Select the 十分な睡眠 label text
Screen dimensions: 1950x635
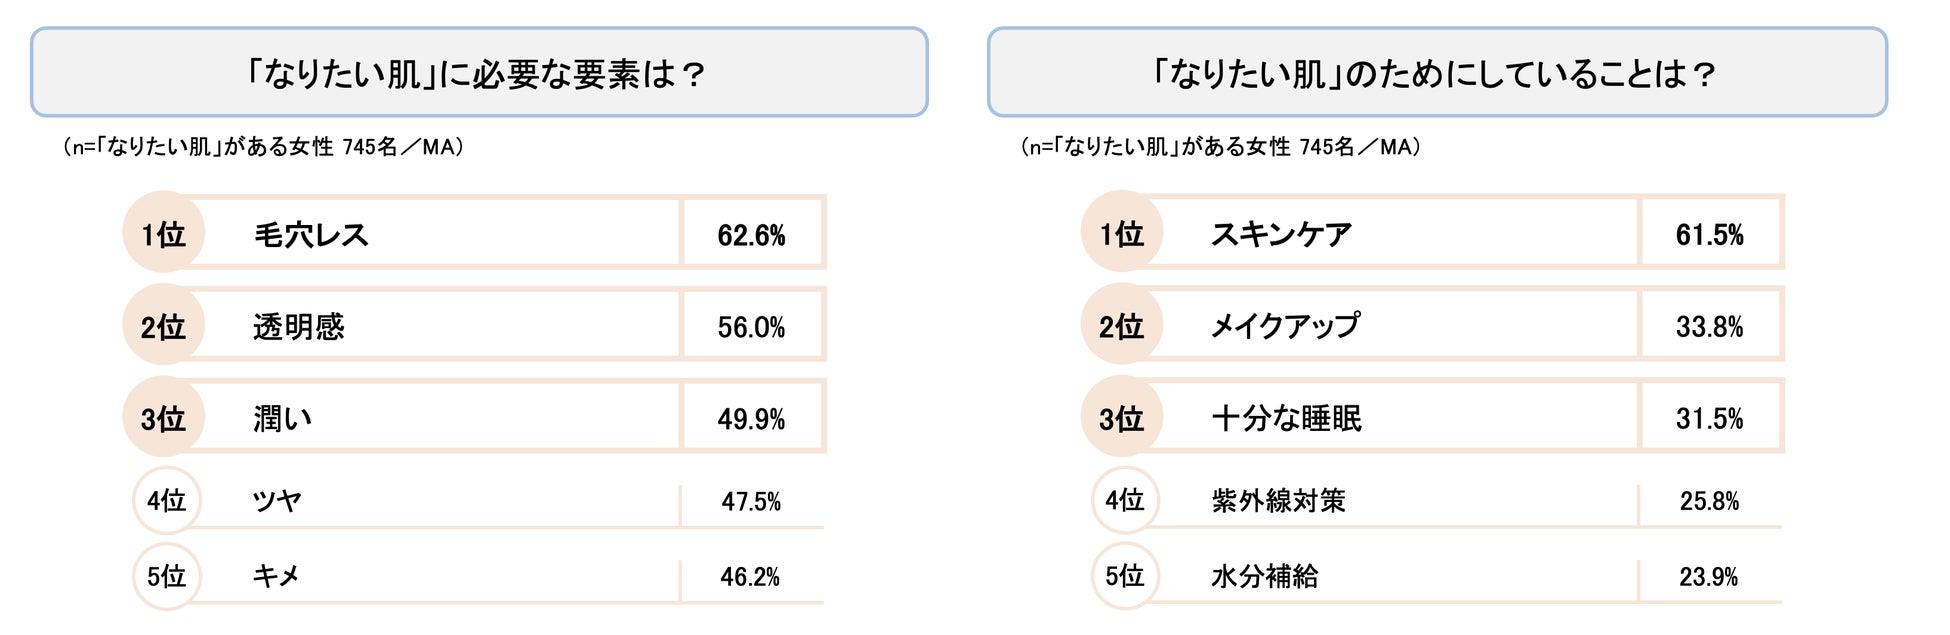pyautogui.click(x=1286, y=418)
